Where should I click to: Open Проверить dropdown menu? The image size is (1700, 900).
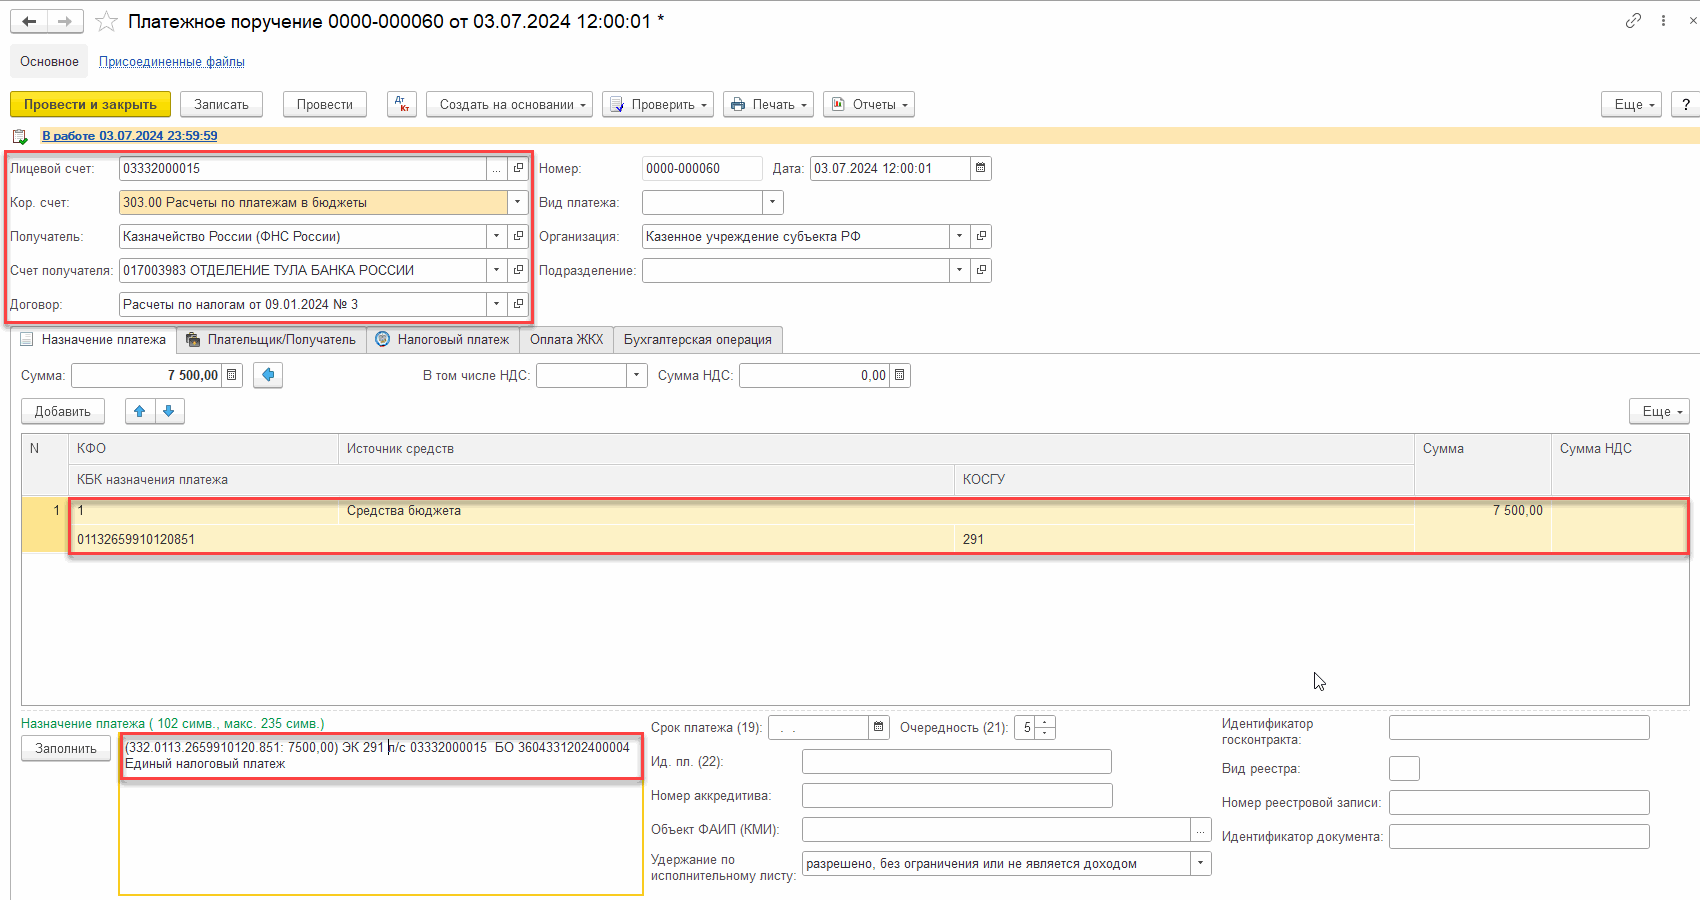pos(658,104)
